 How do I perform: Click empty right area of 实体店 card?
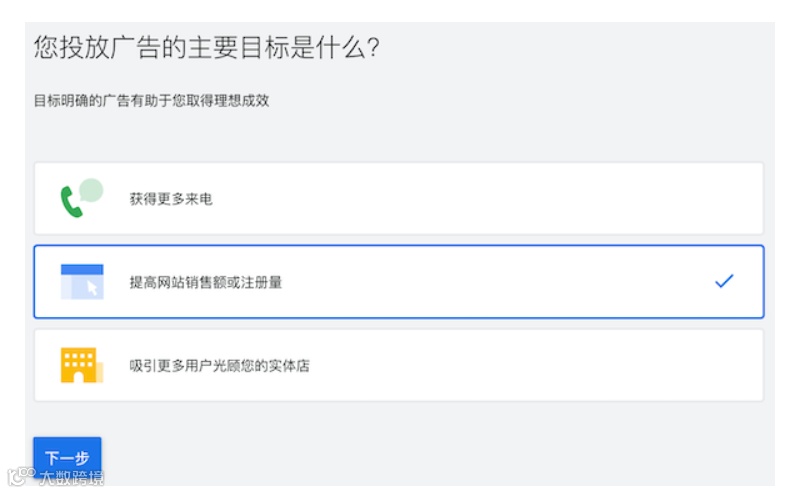(x=600, y=365)
